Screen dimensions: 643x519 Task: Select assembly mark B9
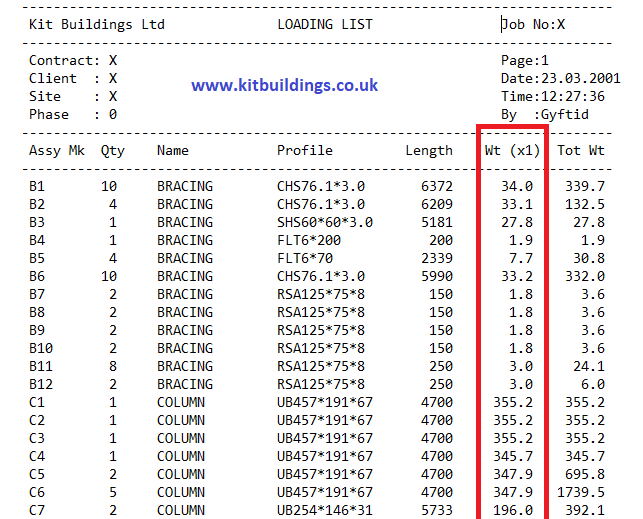tap(36, 330)
